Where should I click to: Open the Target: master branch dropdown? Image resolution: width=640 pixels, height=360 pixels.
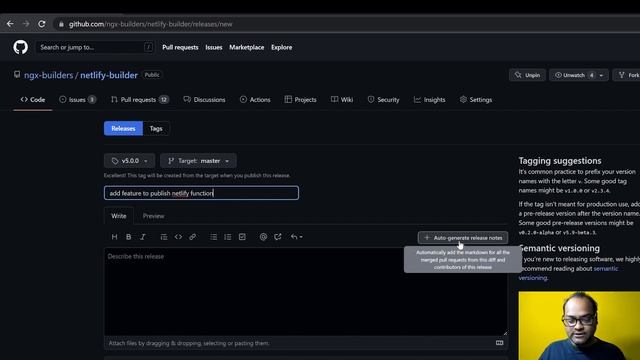(198, 161)
